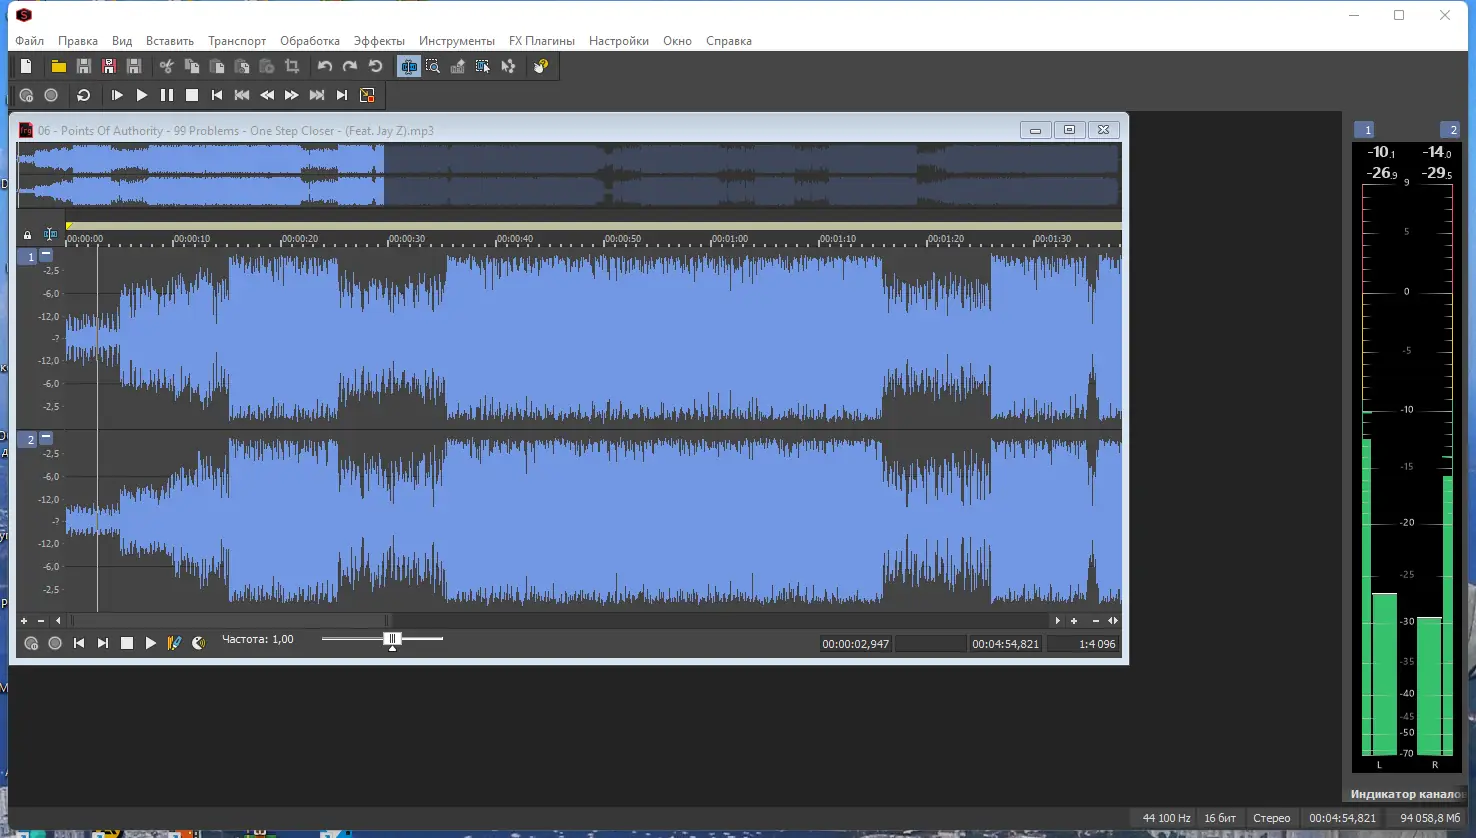The width and height of the screenshot is (1476, 838).
Task: Click Pause in the main transport toolbar
Action: point(167,95)
